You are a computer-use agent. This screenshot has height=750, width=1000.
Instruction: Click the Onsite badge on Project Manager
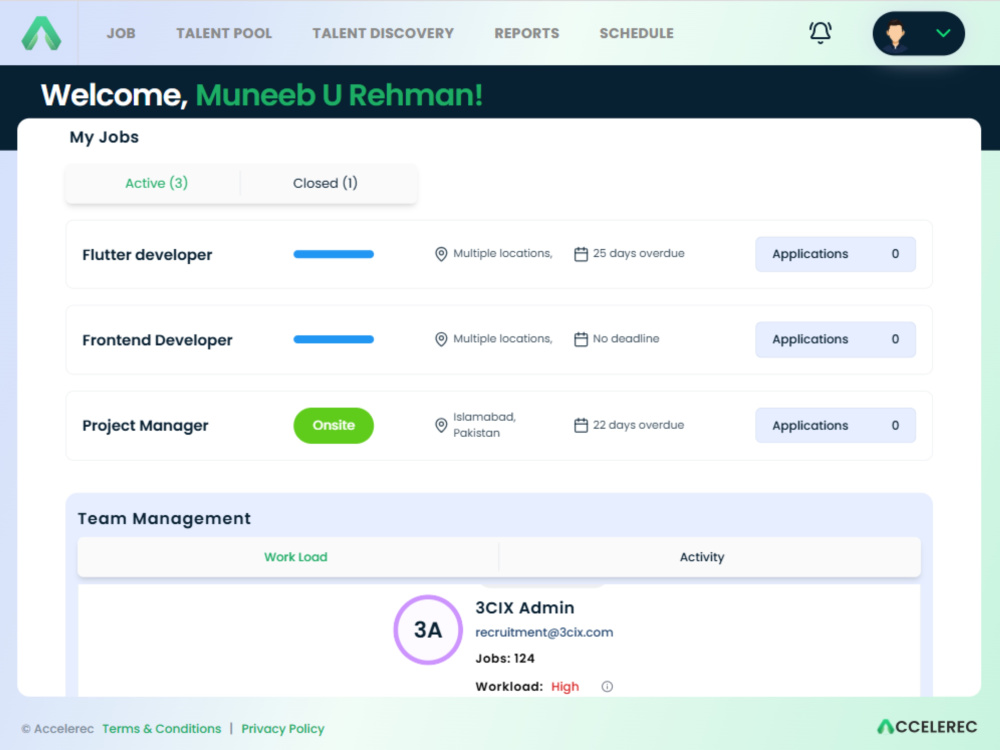(334, 425)
